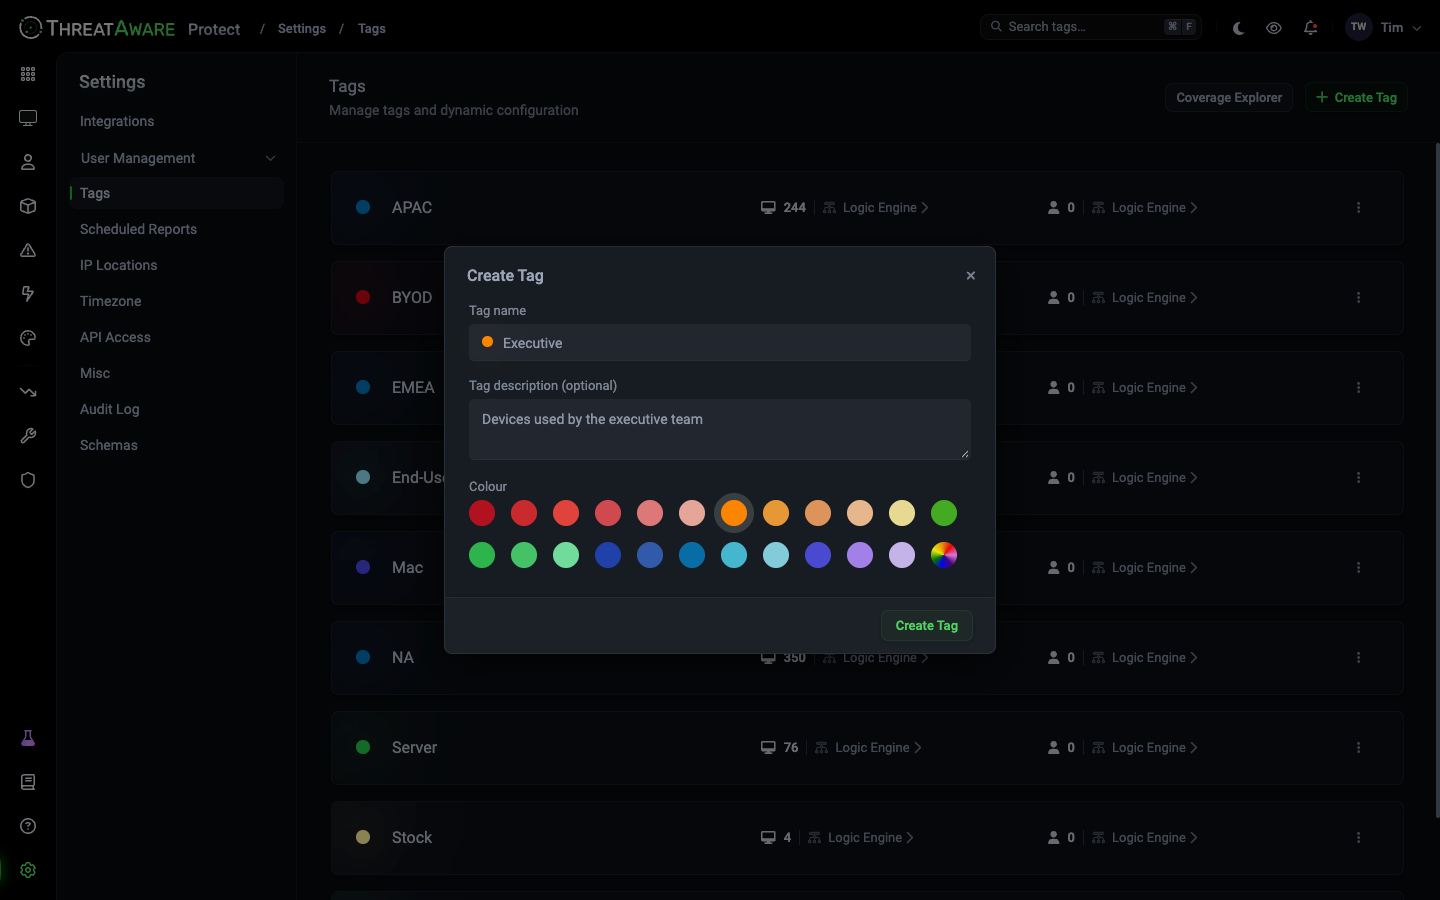Open the Server row's devices Logic Engine link
Screen dimensions: 1440x900
tap(868, 748)
